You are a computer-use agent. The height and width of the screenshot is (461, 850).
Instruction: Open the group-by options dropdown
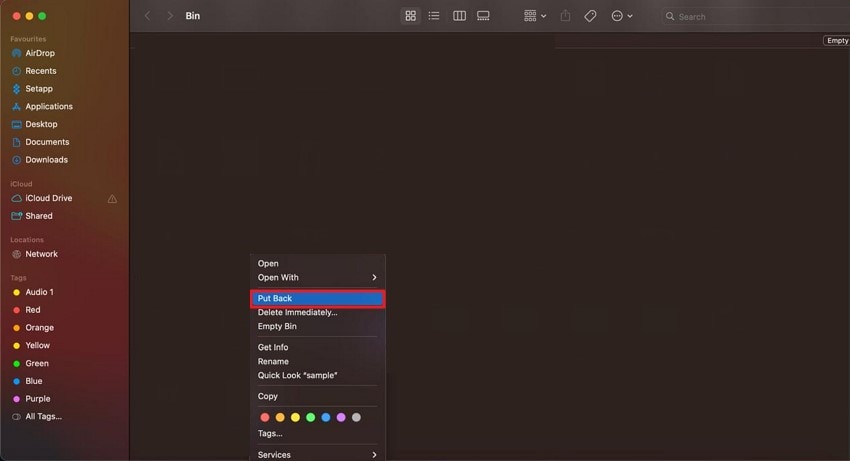tap(535, 16)
